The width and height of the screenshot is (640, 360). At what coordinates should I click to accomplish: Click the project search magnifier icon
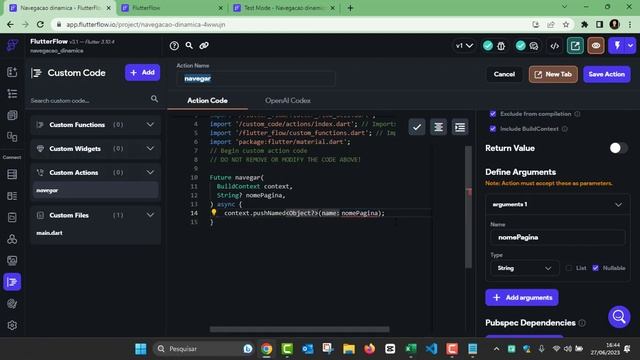(189, 45)
